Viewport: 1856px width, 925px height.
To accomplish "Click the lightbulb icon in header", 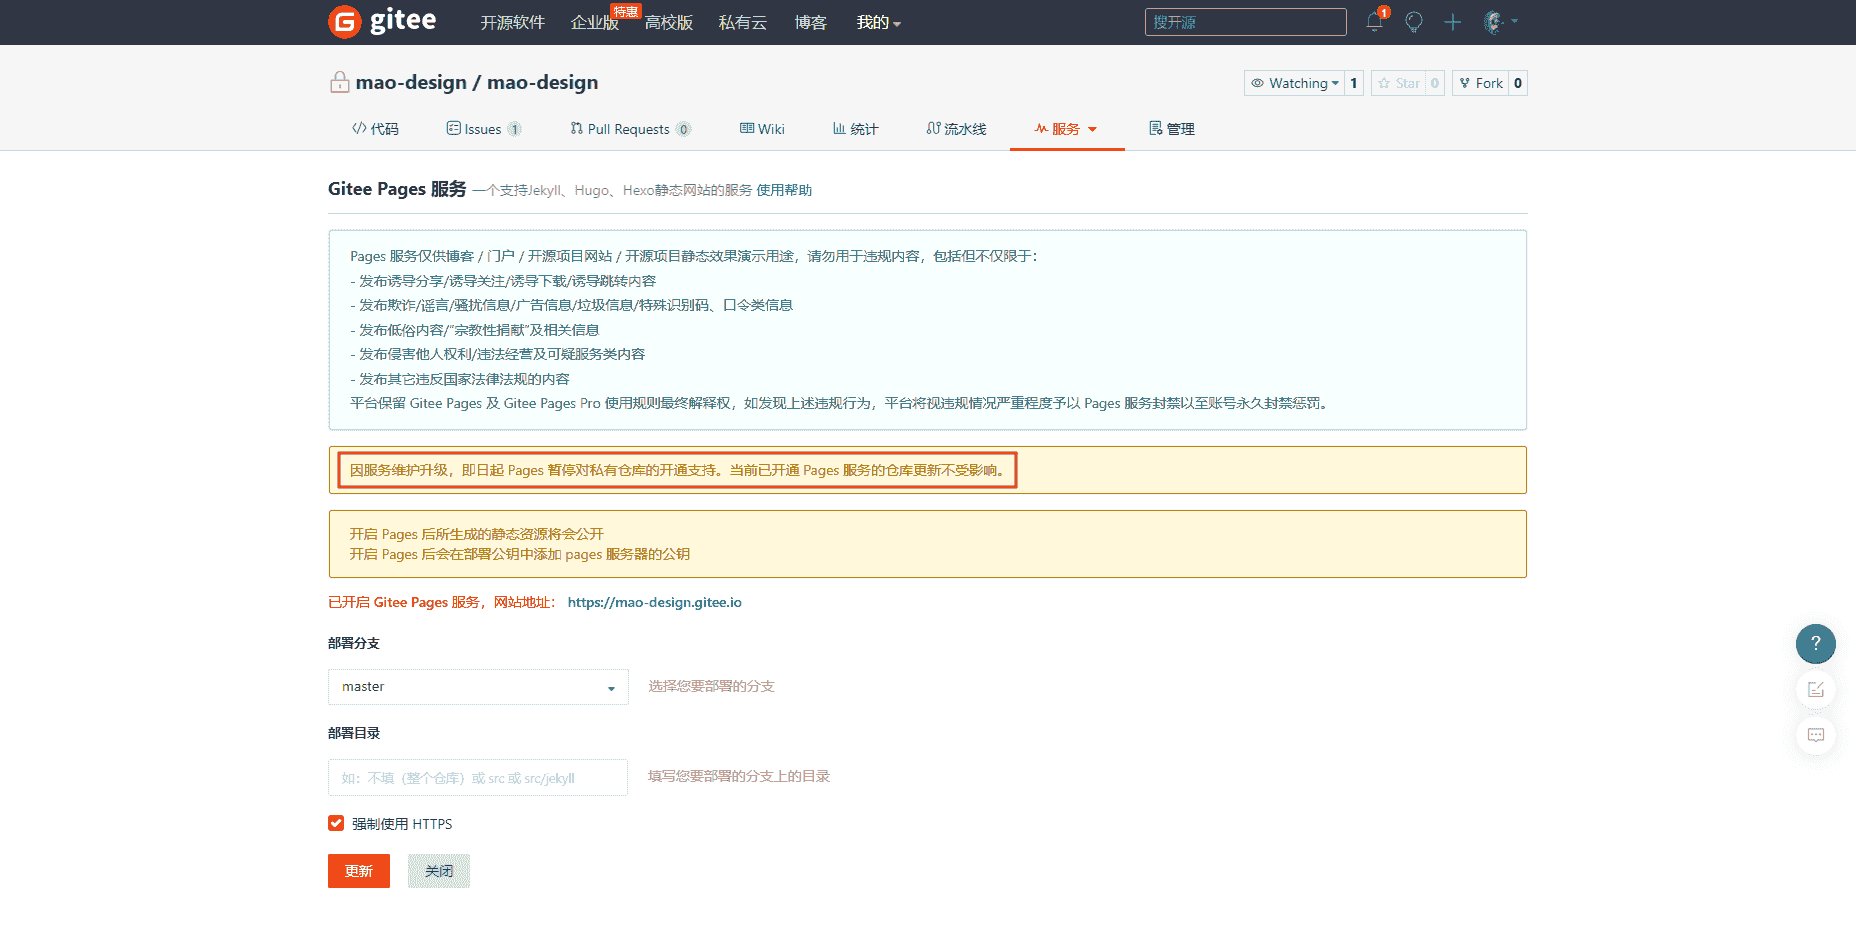I will [x=1413, y=22].
